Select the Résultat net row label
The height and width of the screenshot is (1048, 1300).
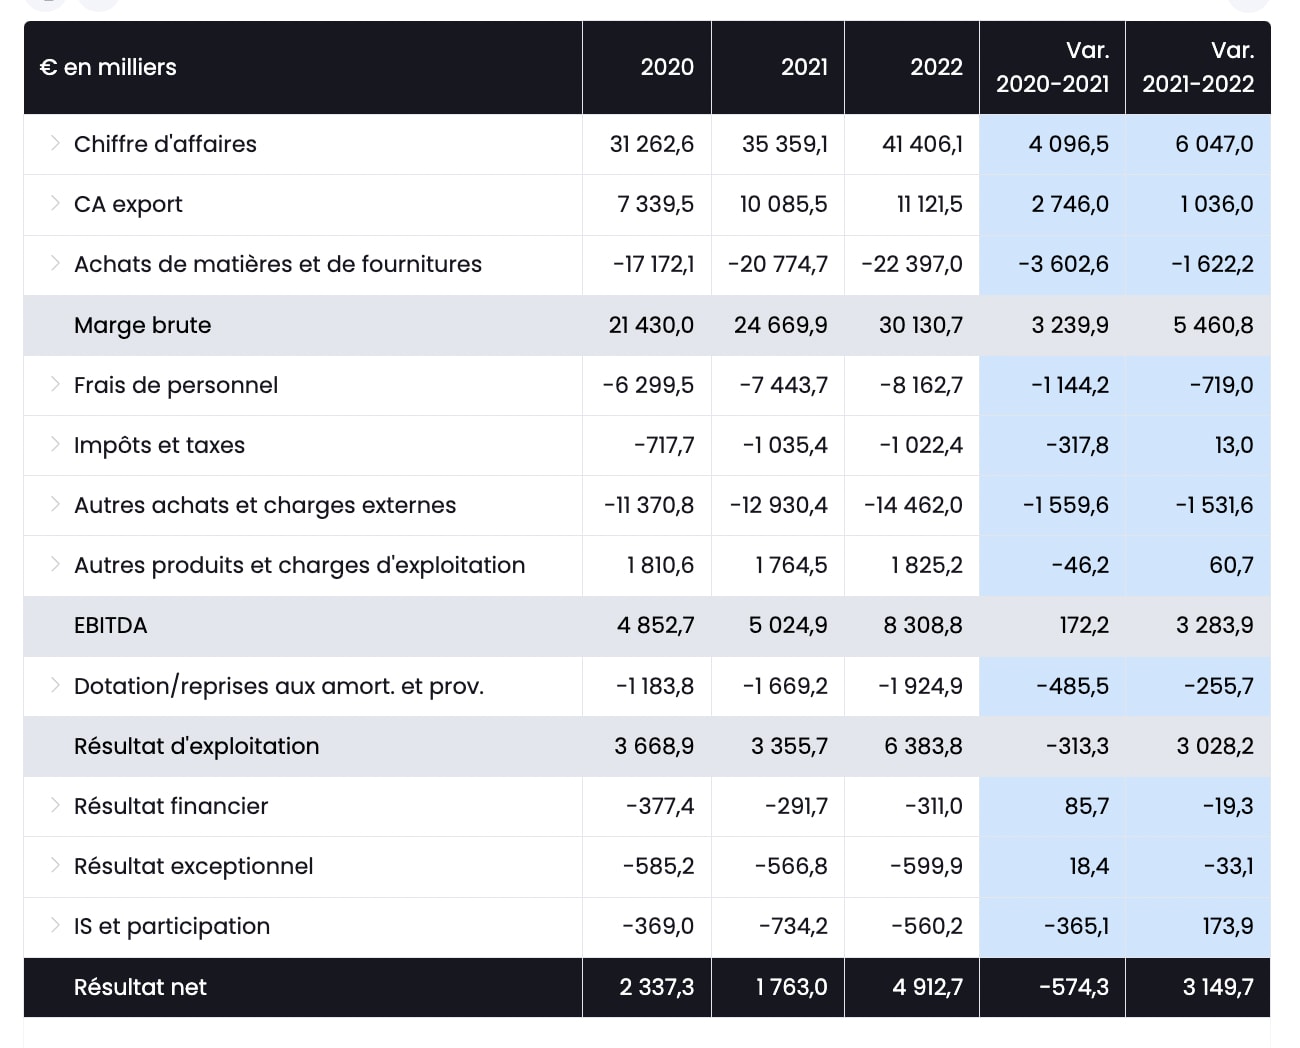(x=140, y=987)
